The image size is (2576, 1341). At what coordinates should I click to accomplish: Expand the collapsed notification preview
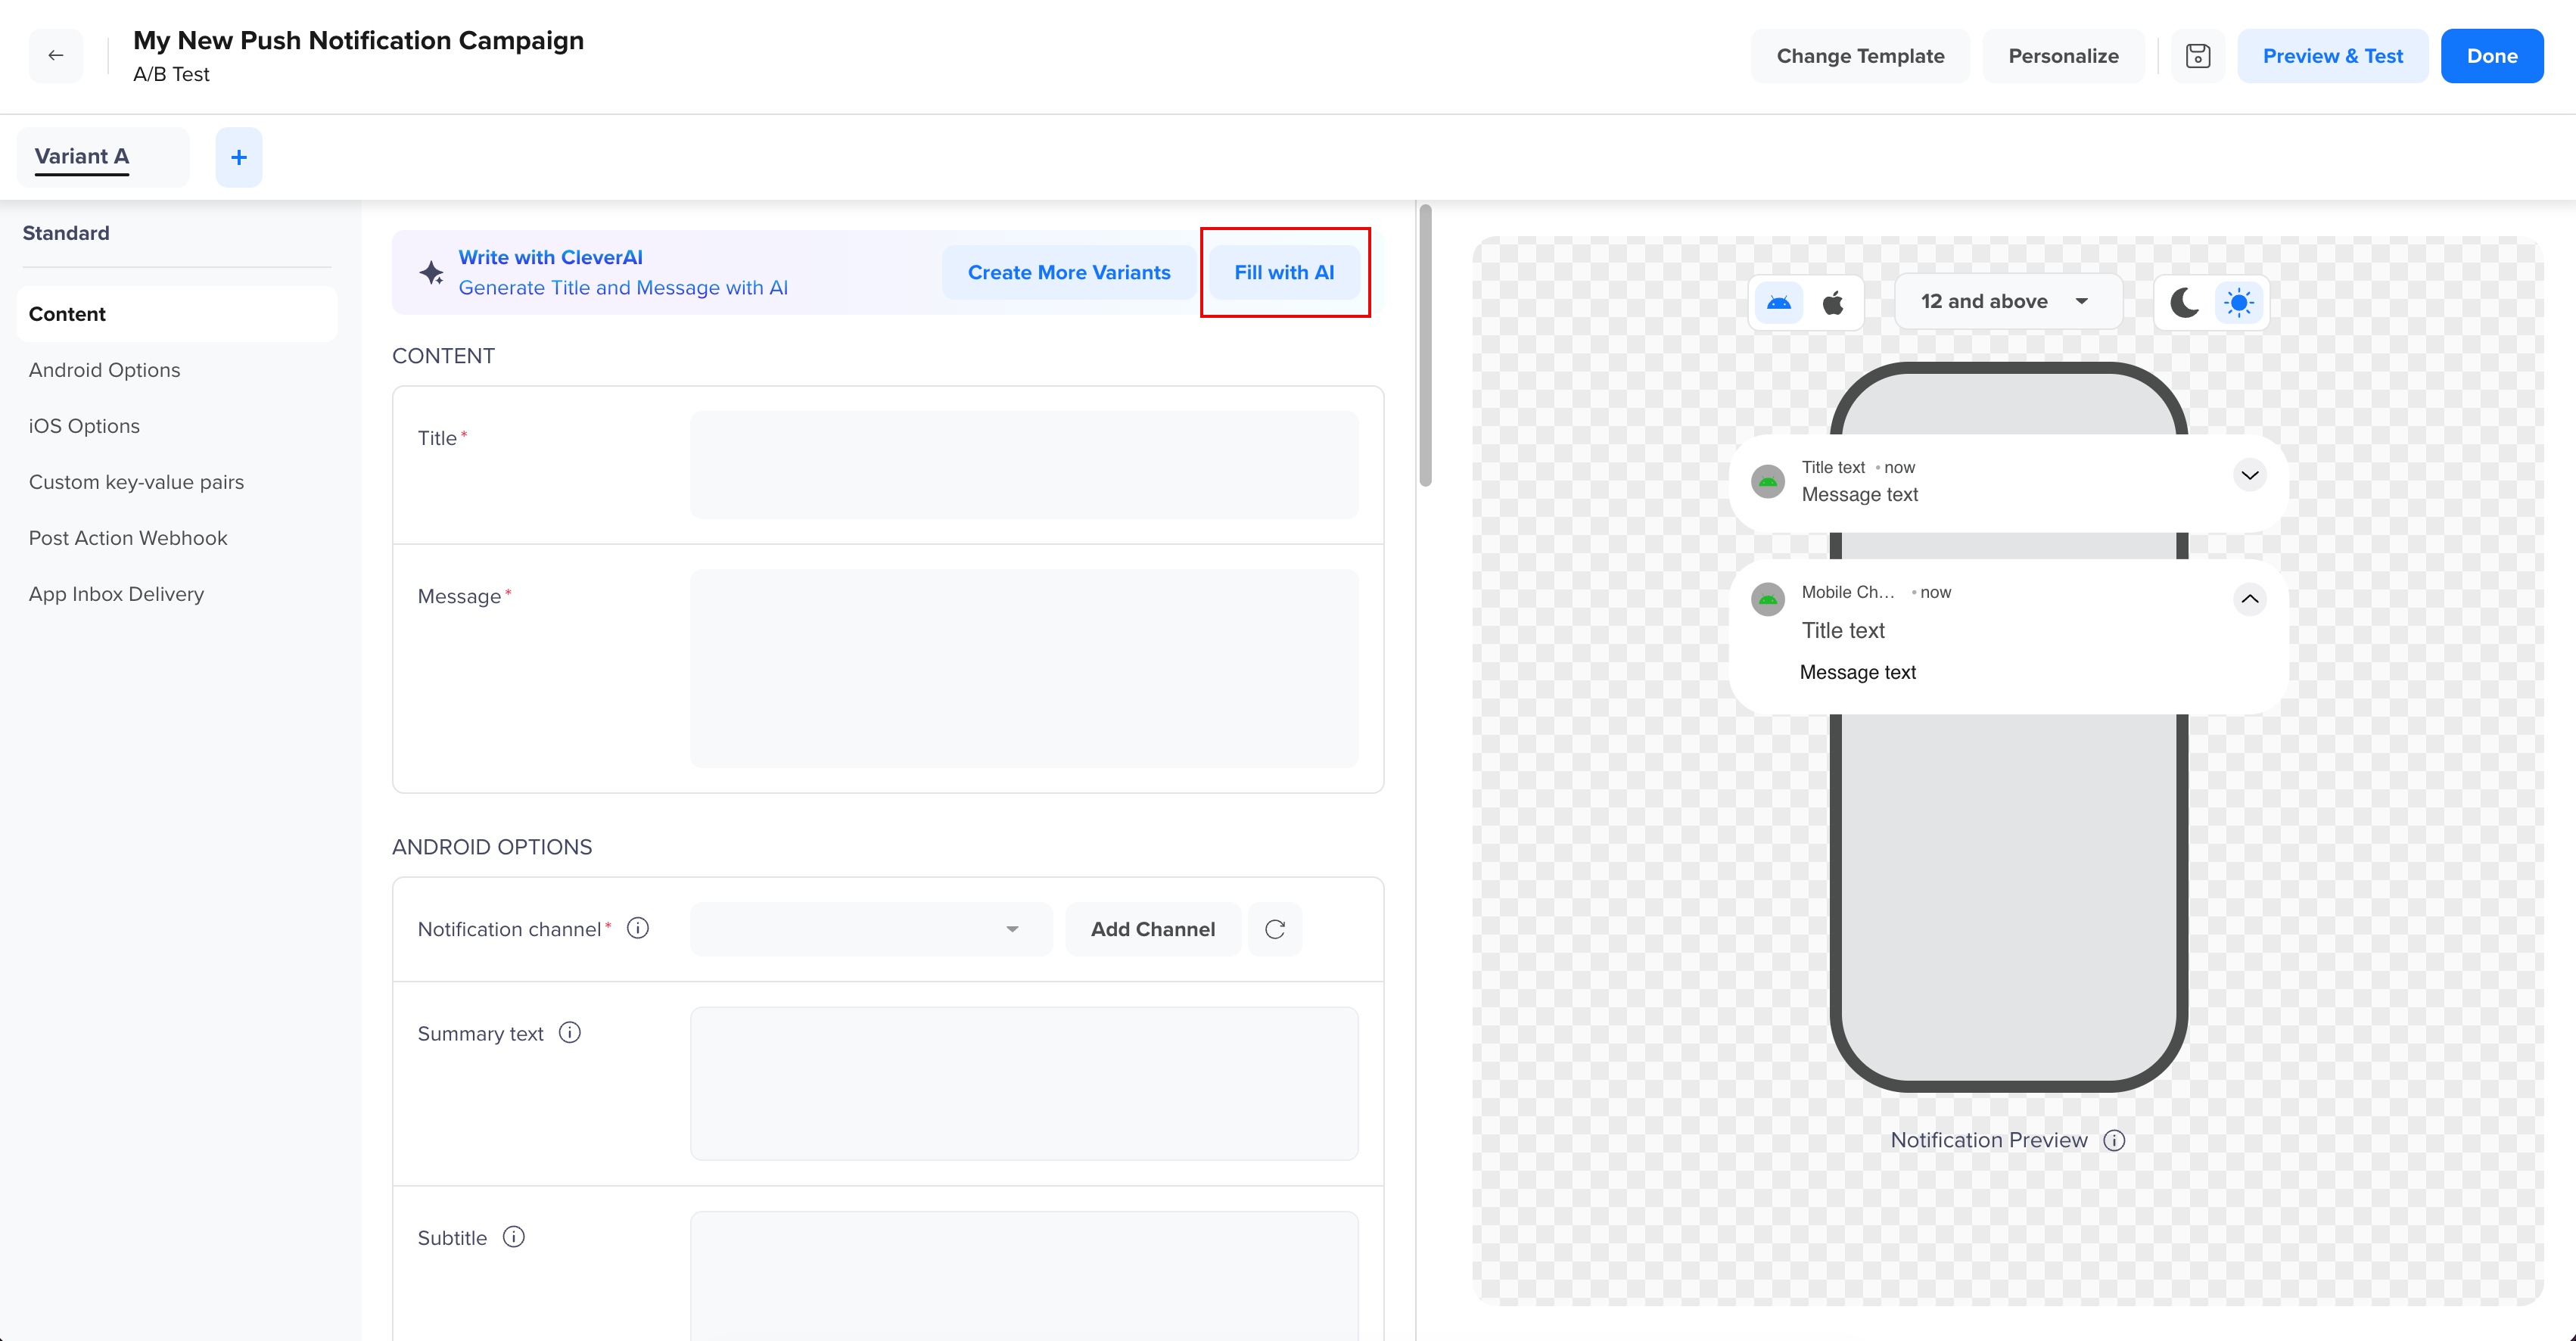coord(2250,475)
